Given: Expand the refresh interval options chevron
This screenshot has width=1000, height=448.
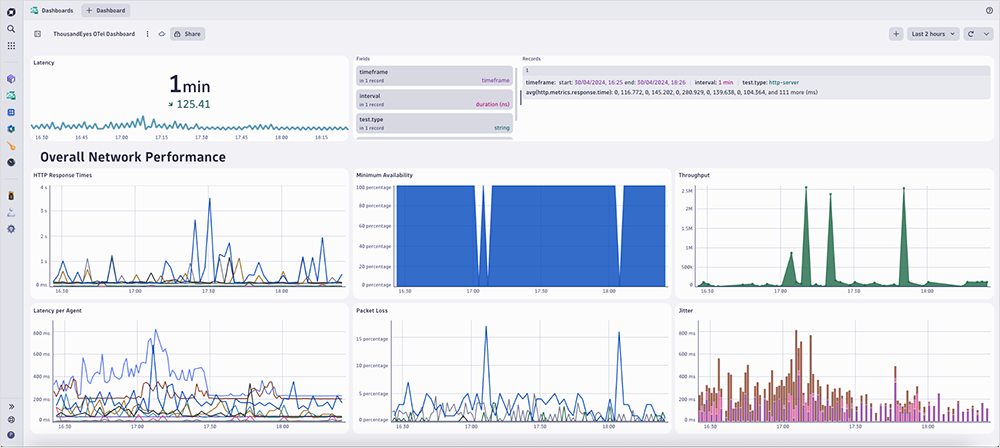Looking at the screenshot, I should pos(986,33).
